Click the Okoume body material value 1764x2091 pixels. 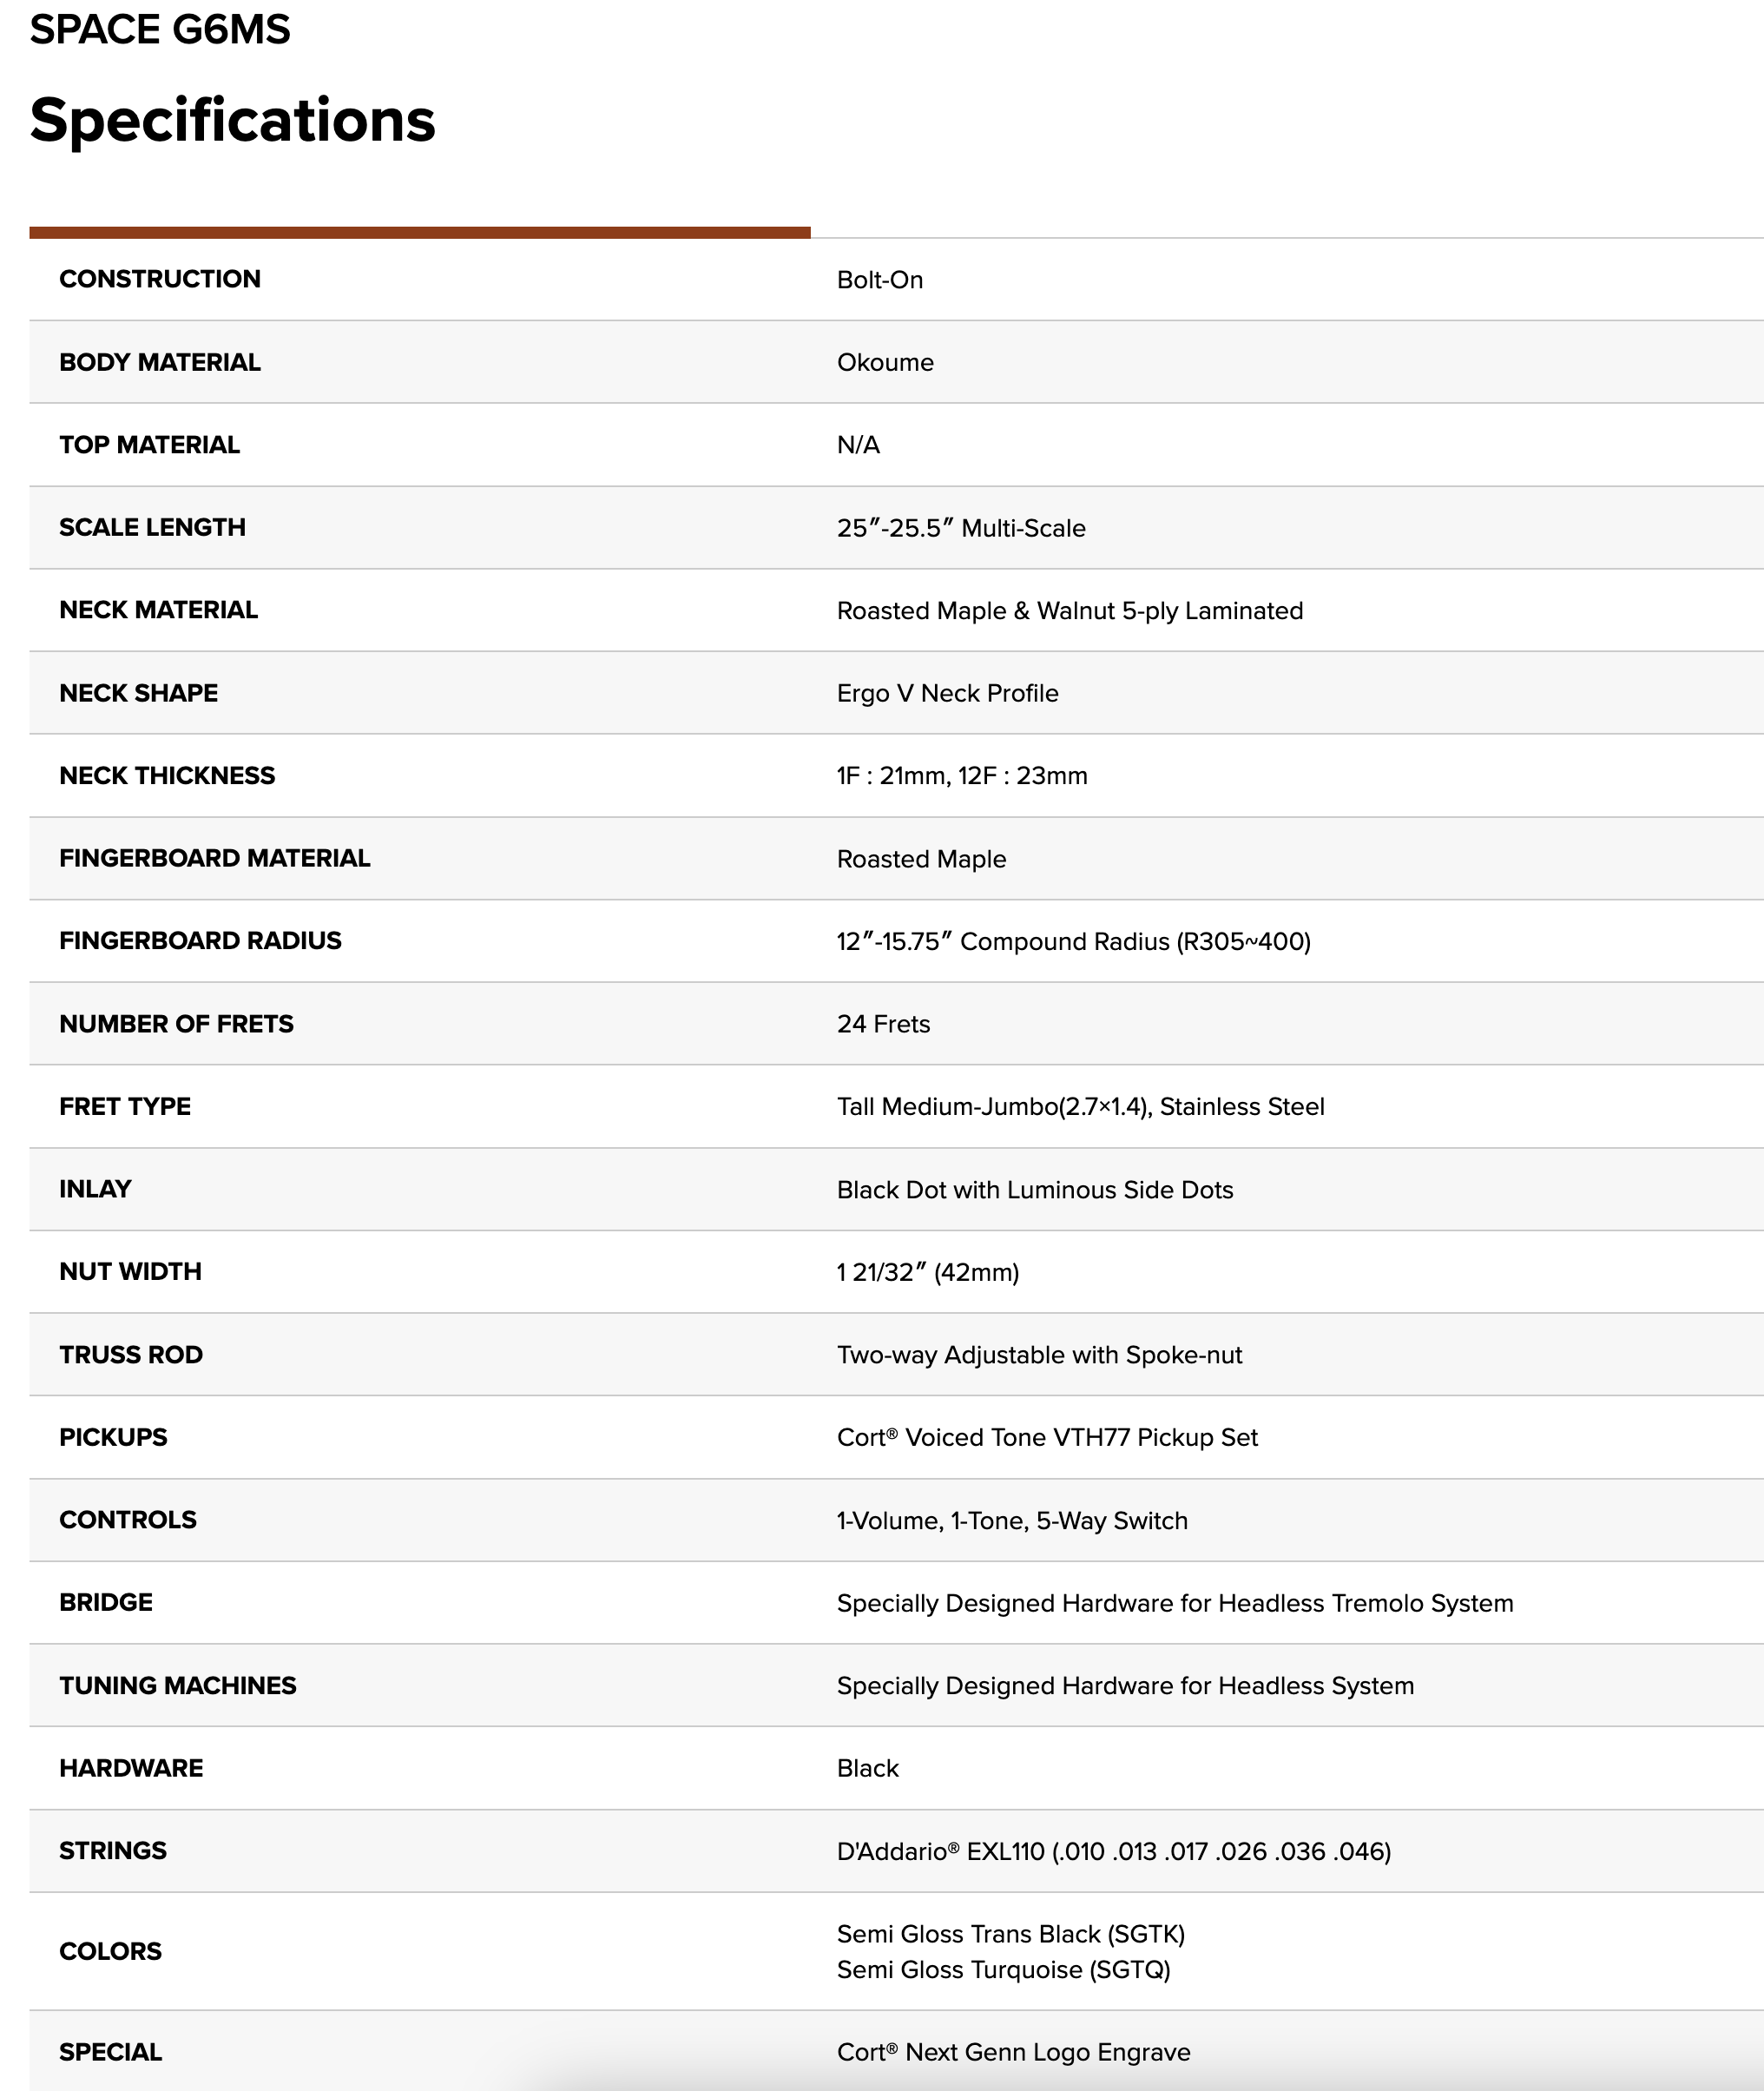pos(885,362)
